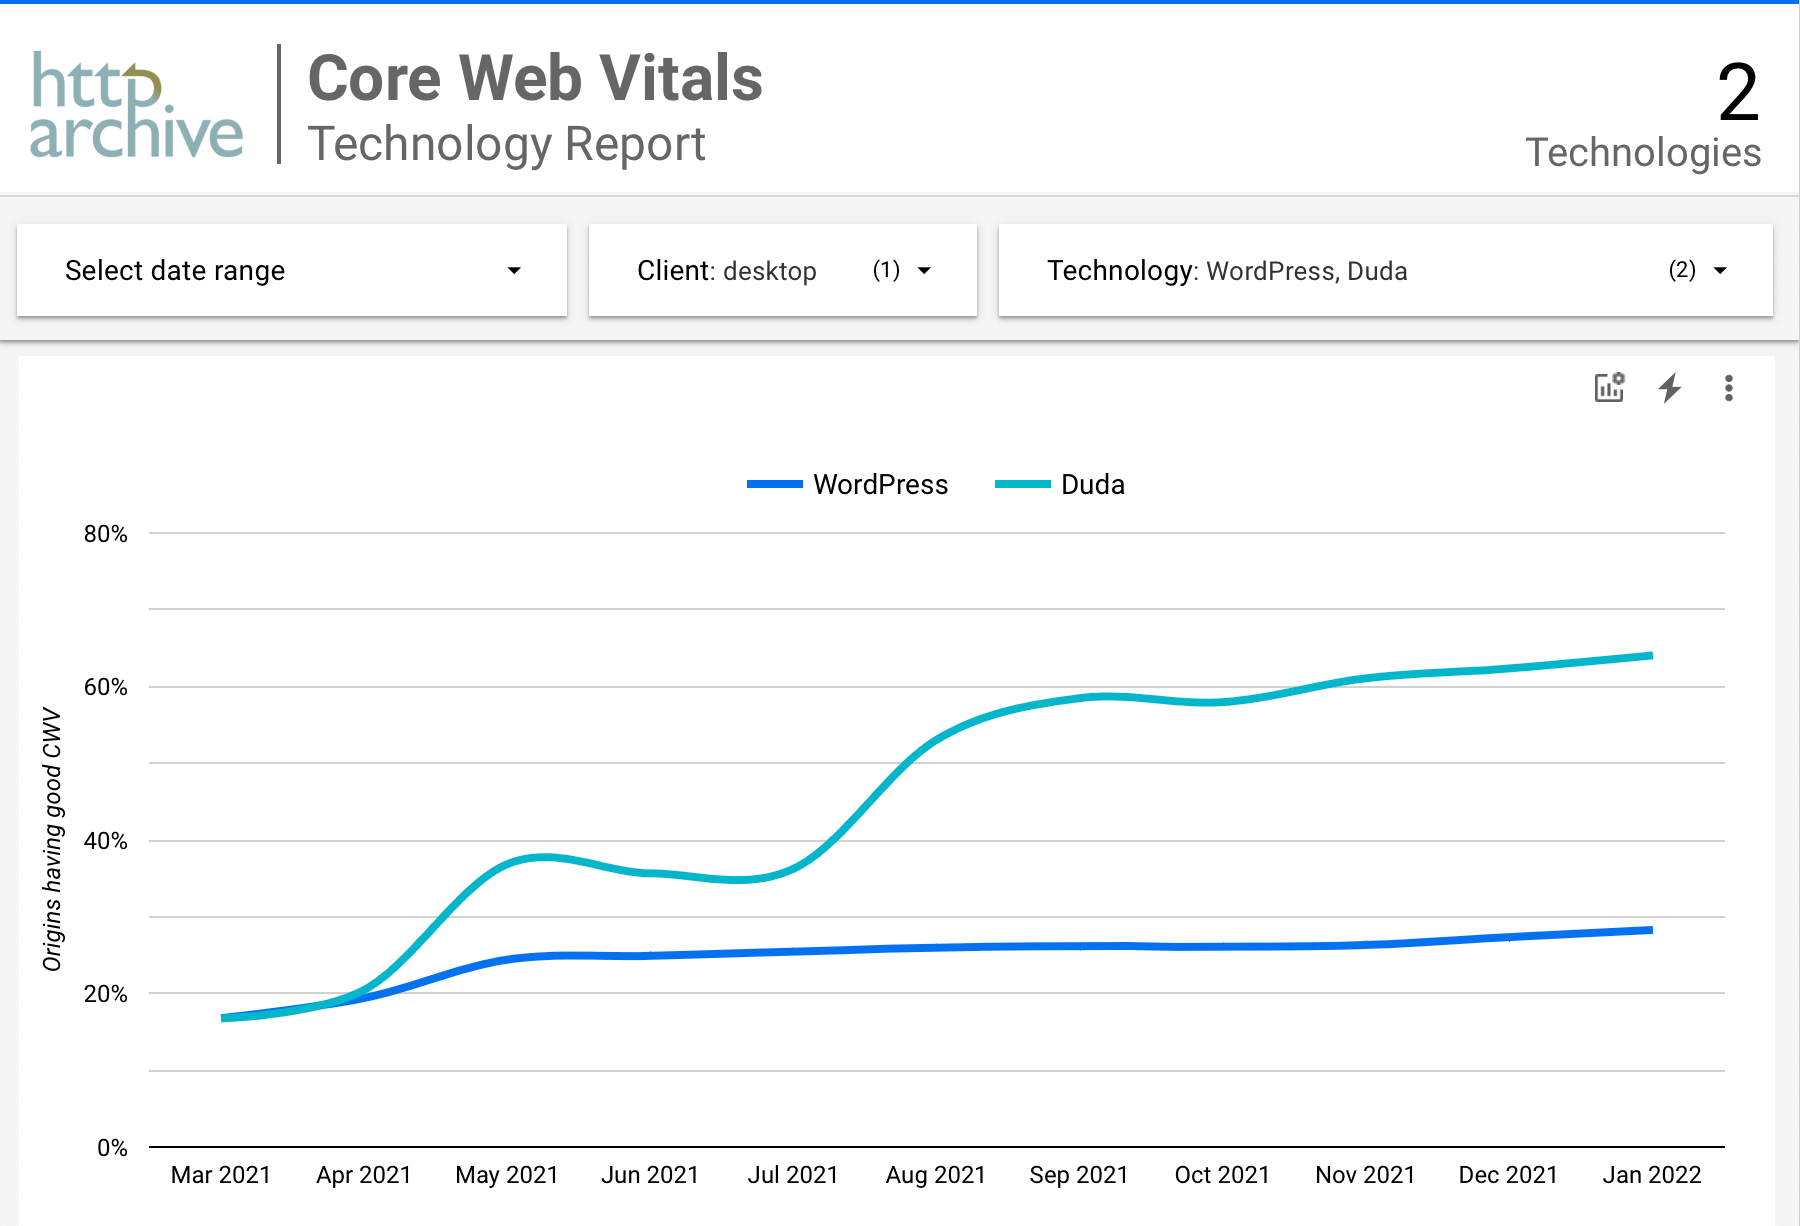Screen dimensions: 1800x1226
Task: Click the Apr 2021 axis label
Action: tap(364, 1174)
